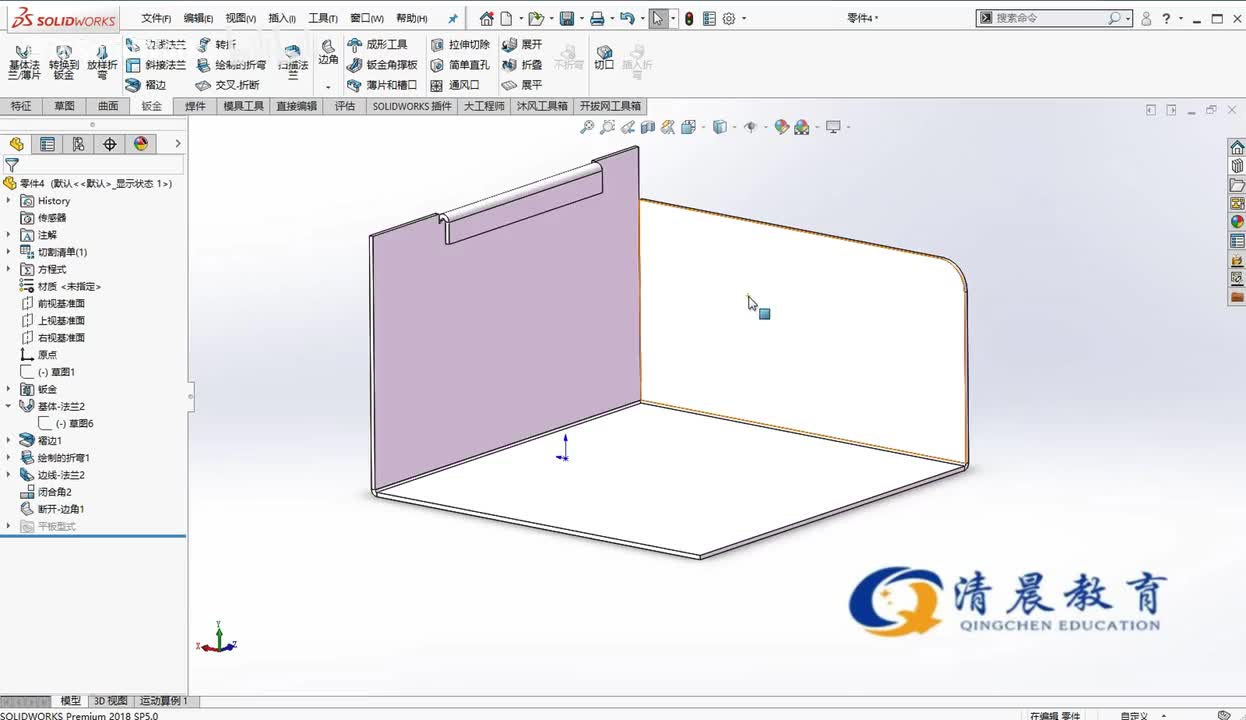1246x720 pixels.
Task: Open the DimXpertManager crosshair panel tab
Action: click(109, 144)
